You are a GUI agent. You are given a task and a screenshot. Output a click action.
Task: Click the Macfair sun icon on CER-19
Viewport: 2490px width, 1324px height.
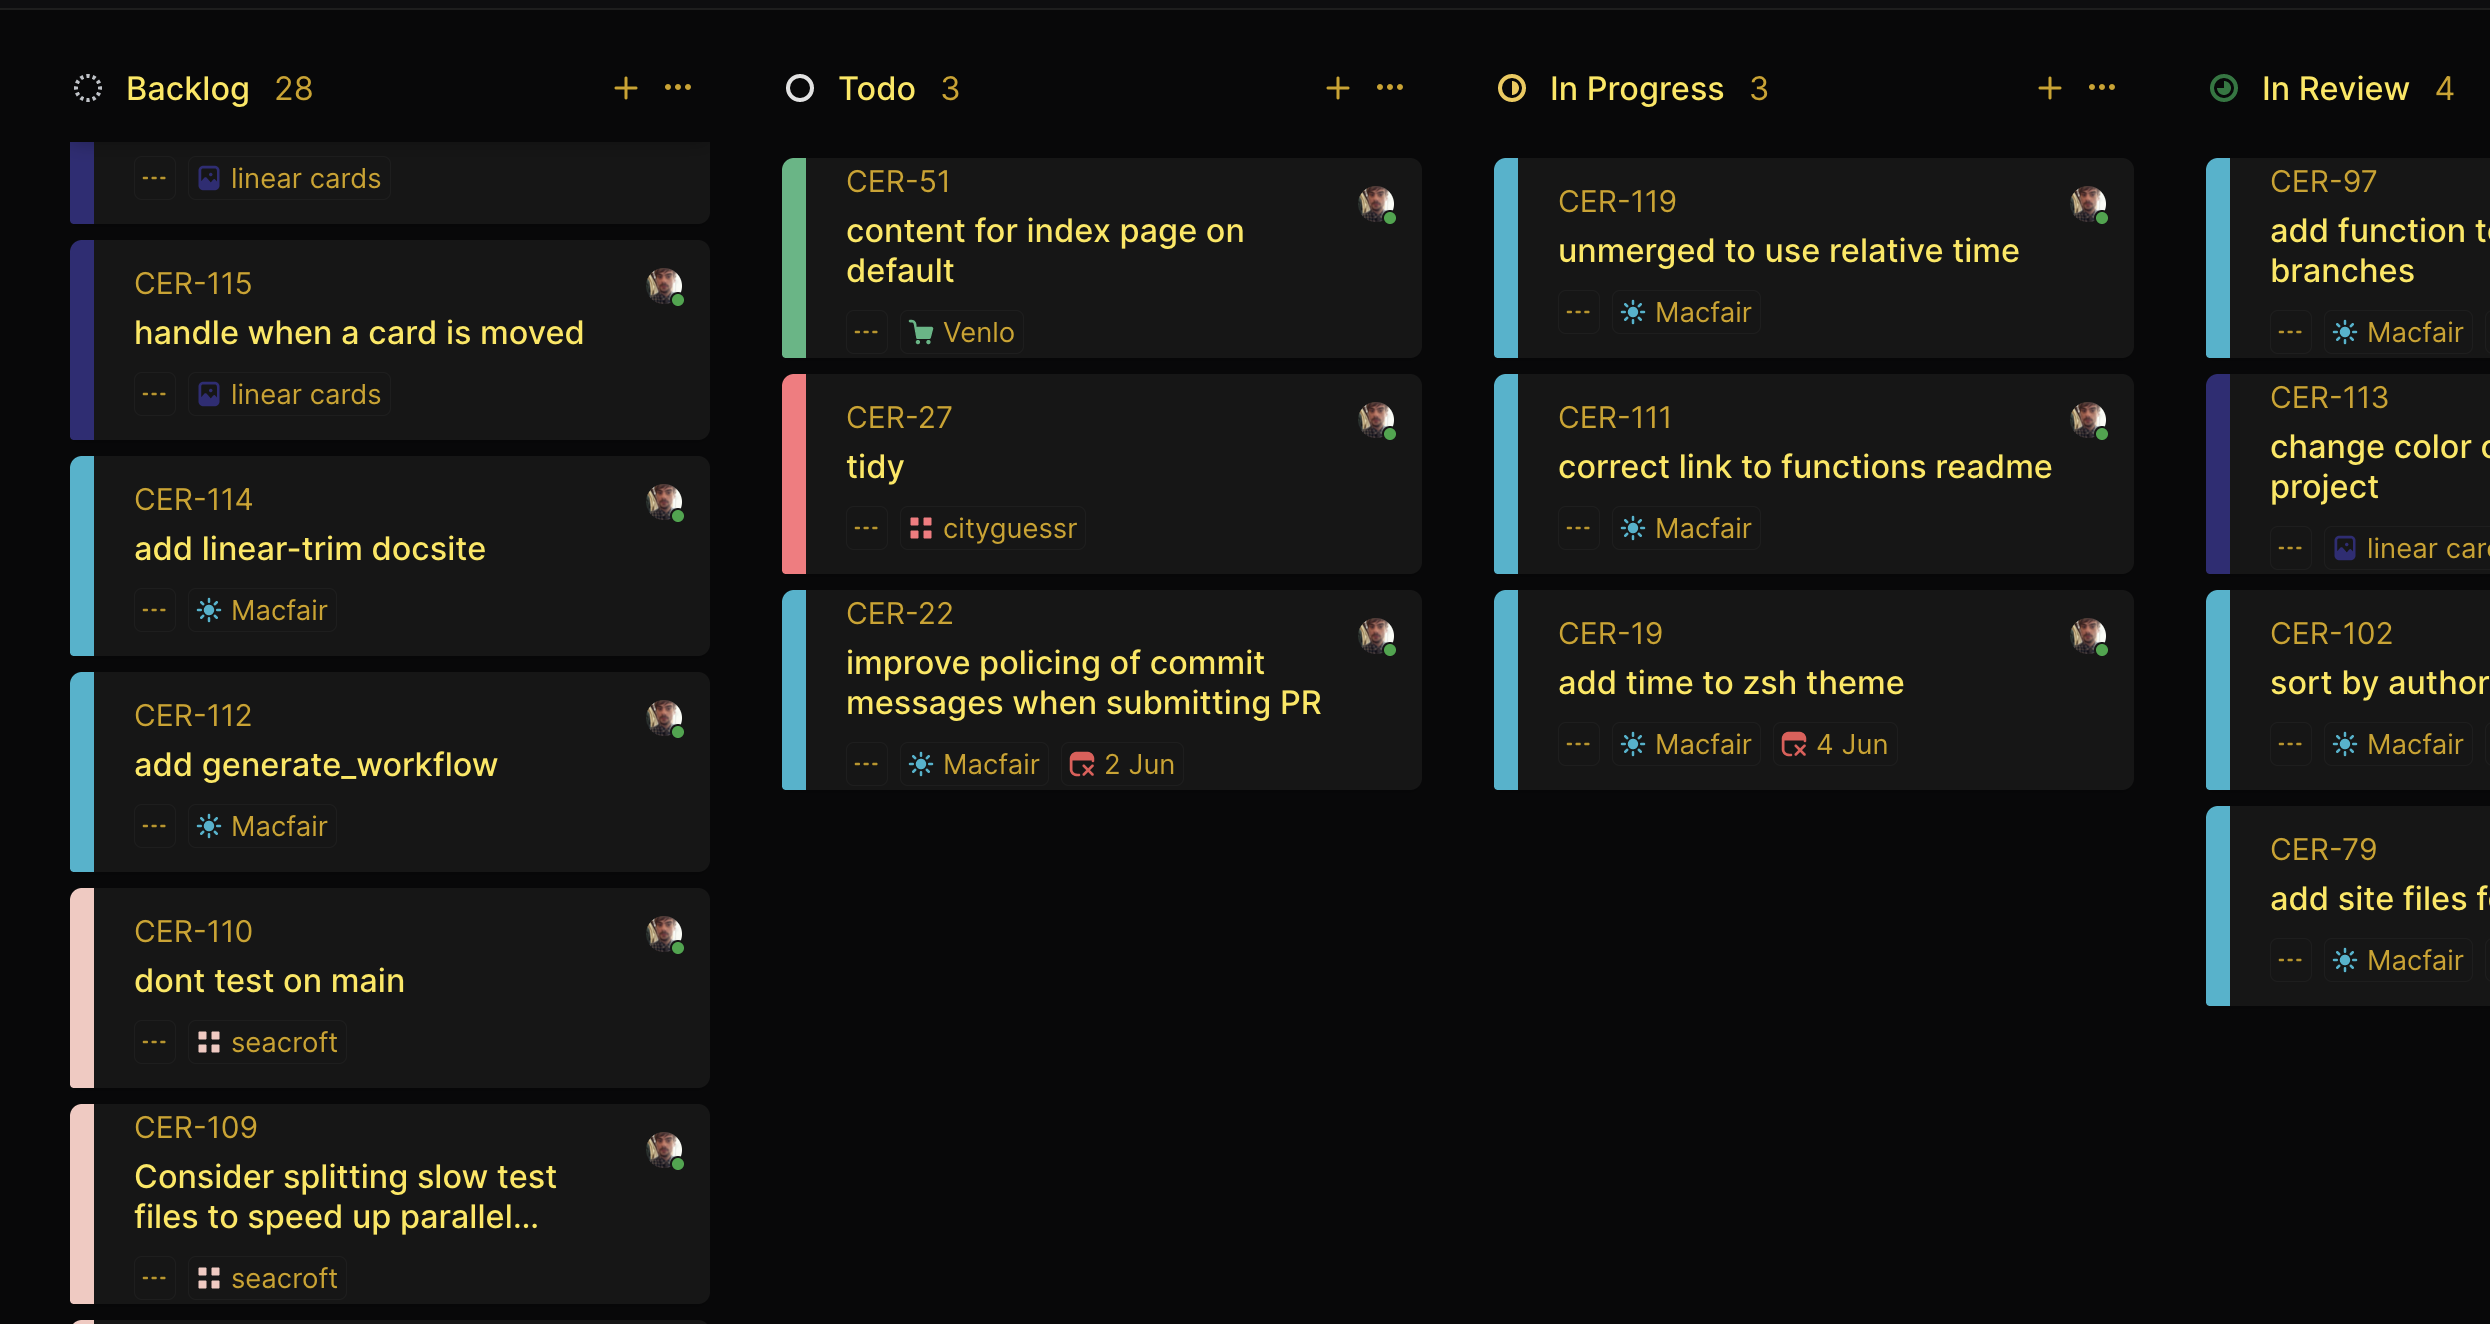(x=1632, y=743)
